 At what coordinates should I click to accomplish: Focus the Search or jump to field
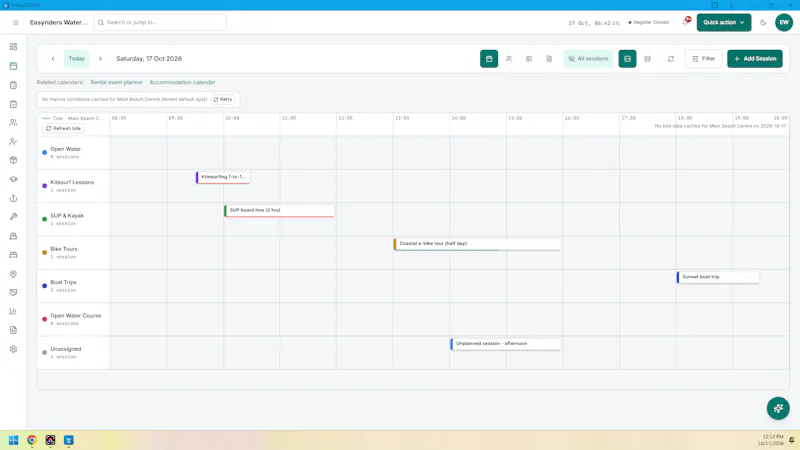(x=160, y=22)
